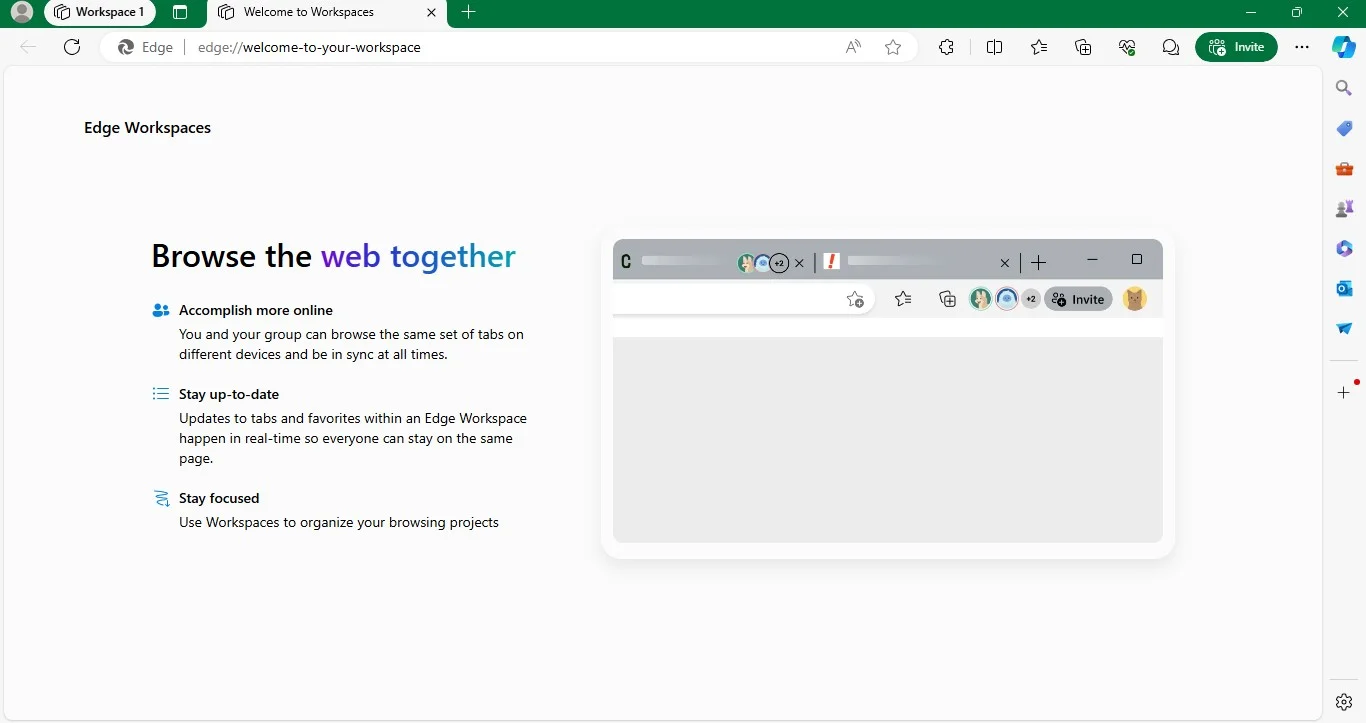Click the Accomplish more online text
Screen dimensions: 1366x723
pos(256,310)
